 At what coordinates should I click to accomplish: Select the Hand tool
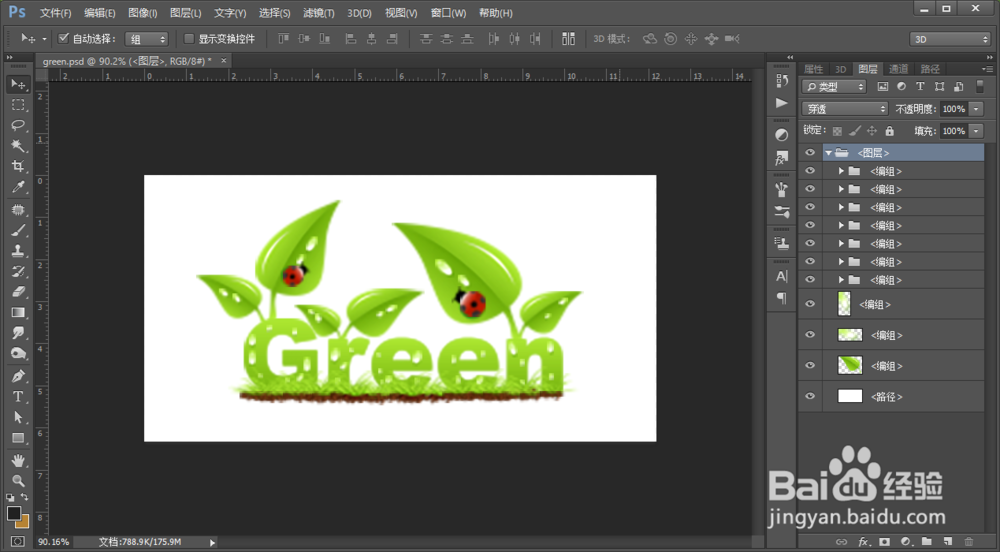click(x=18, y=460)
